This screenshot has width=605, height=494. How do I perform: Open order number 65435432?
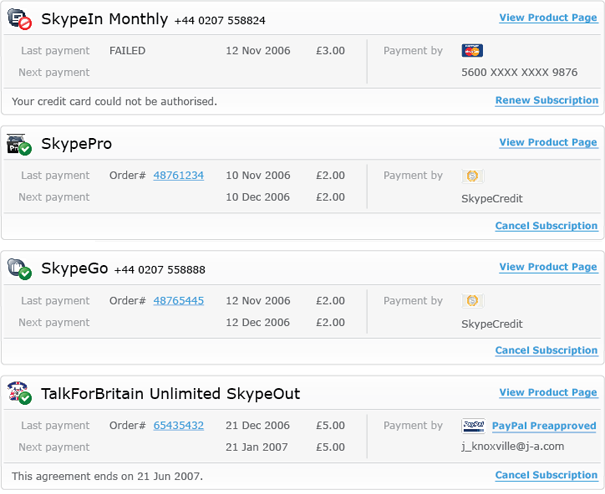point(179,426)
